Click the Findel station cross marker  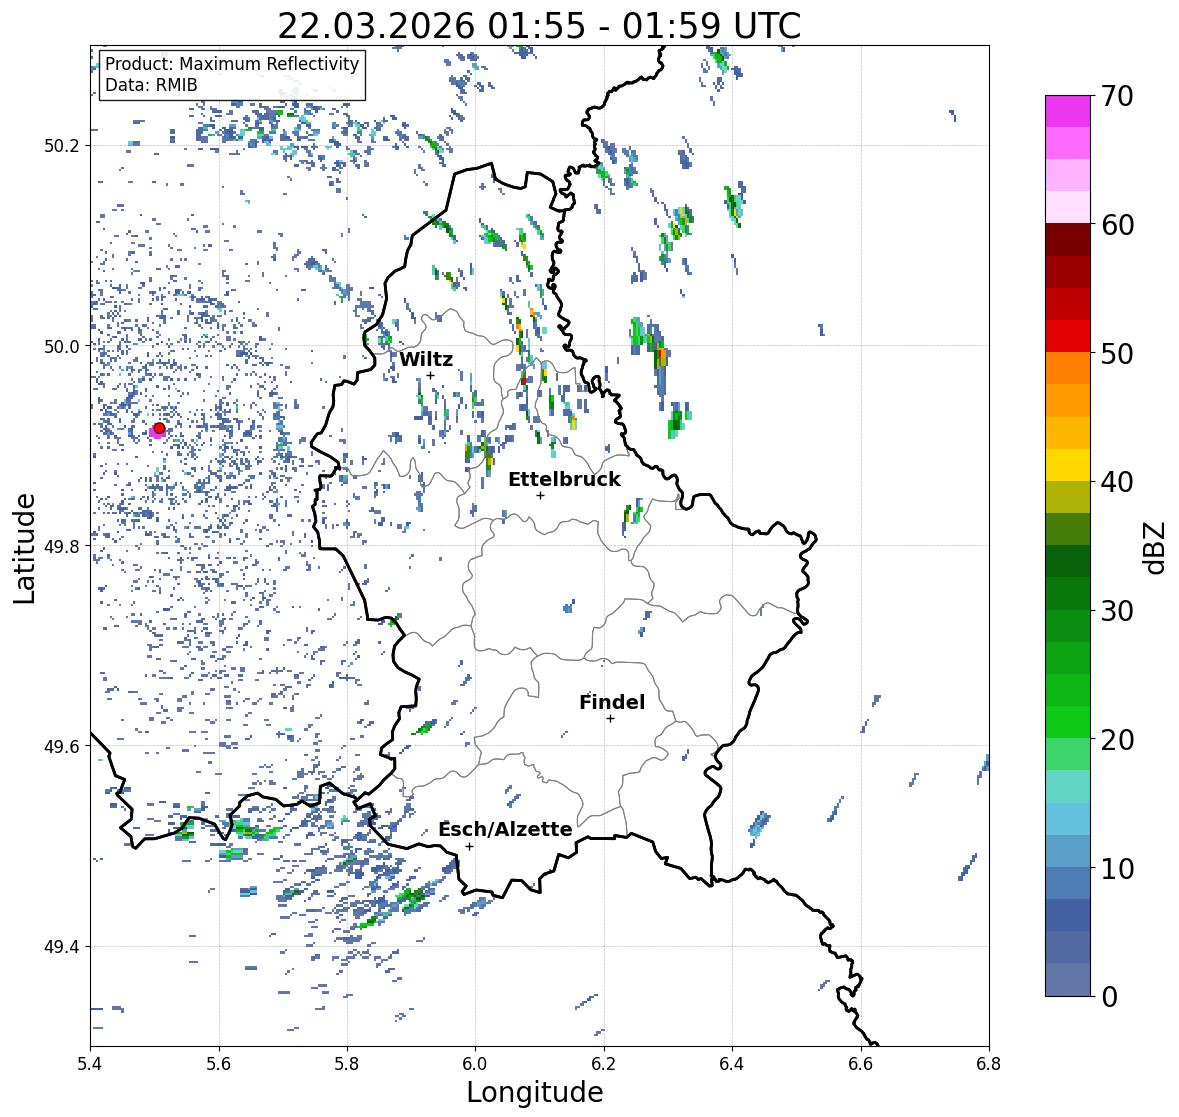point(611,719)
